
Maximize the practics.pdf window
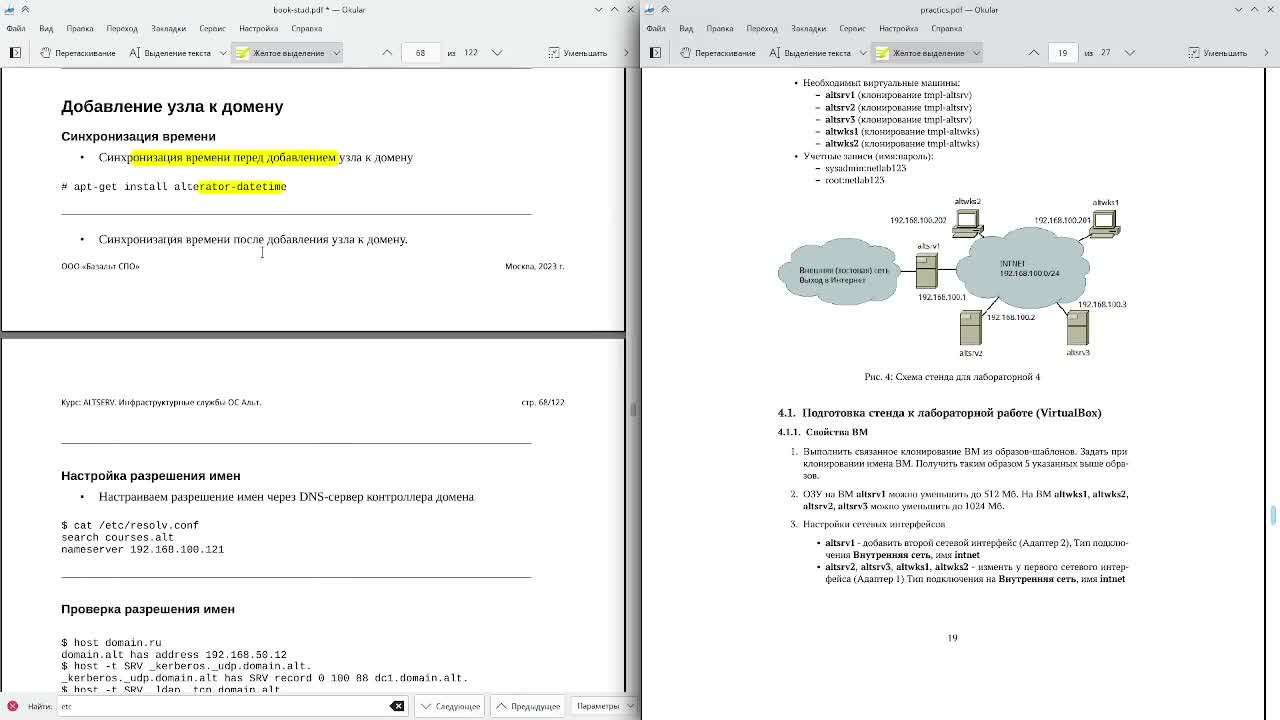1254,9
